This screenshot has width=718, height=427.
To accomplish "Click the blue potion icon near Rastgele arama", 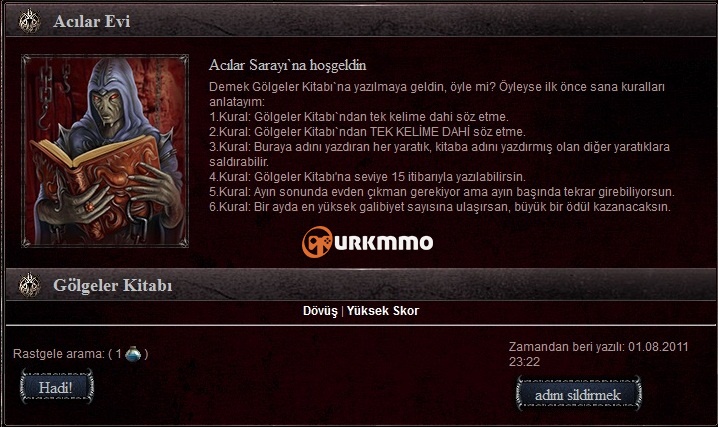I will pos(133,354).
